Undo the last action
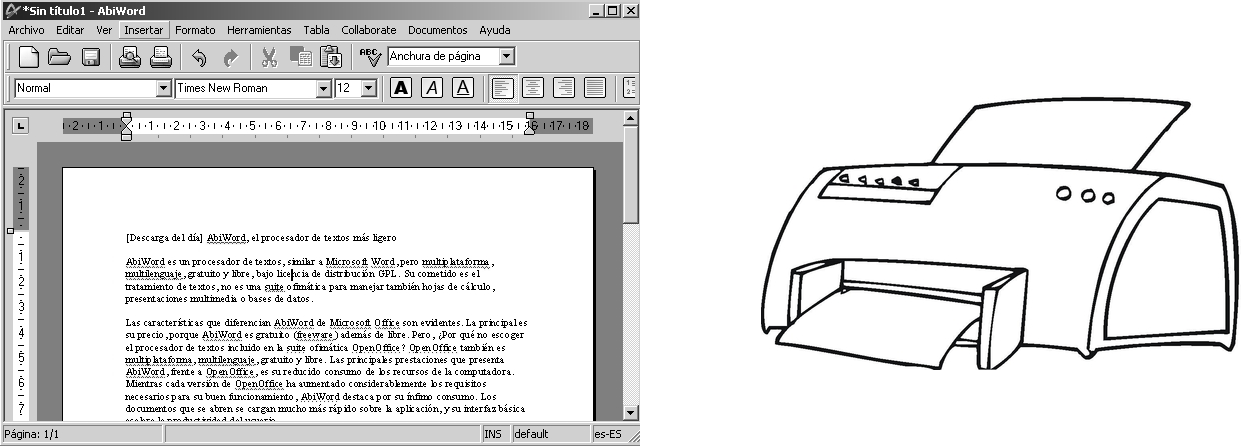 (199, 57)
